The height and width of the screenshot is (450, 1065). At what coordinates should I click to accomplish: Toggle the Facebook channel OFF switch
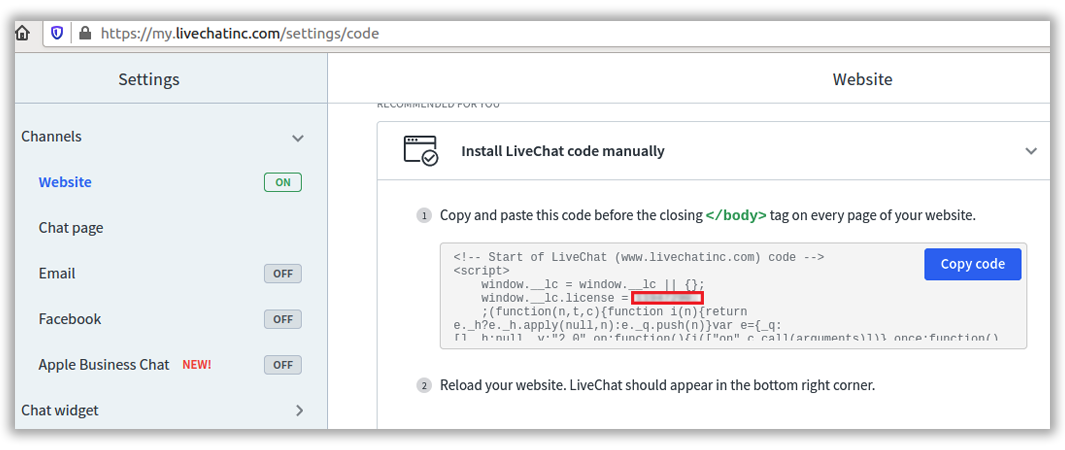(283, 319)
